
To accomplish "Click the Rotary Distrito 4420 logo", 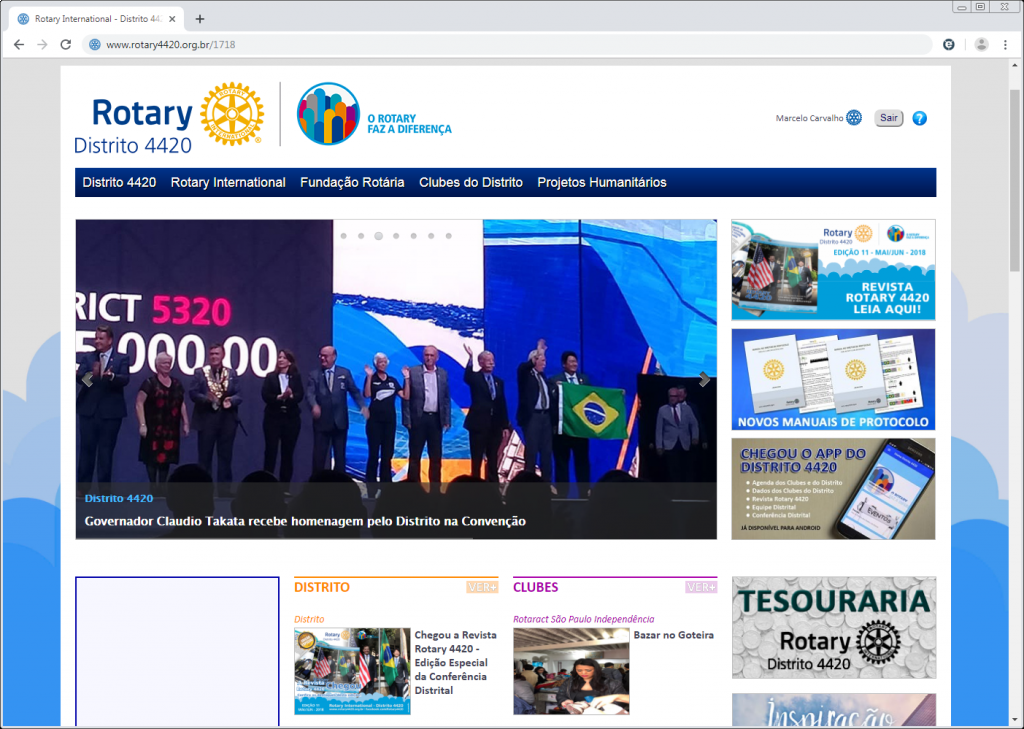I will click(x=169, y=117).
